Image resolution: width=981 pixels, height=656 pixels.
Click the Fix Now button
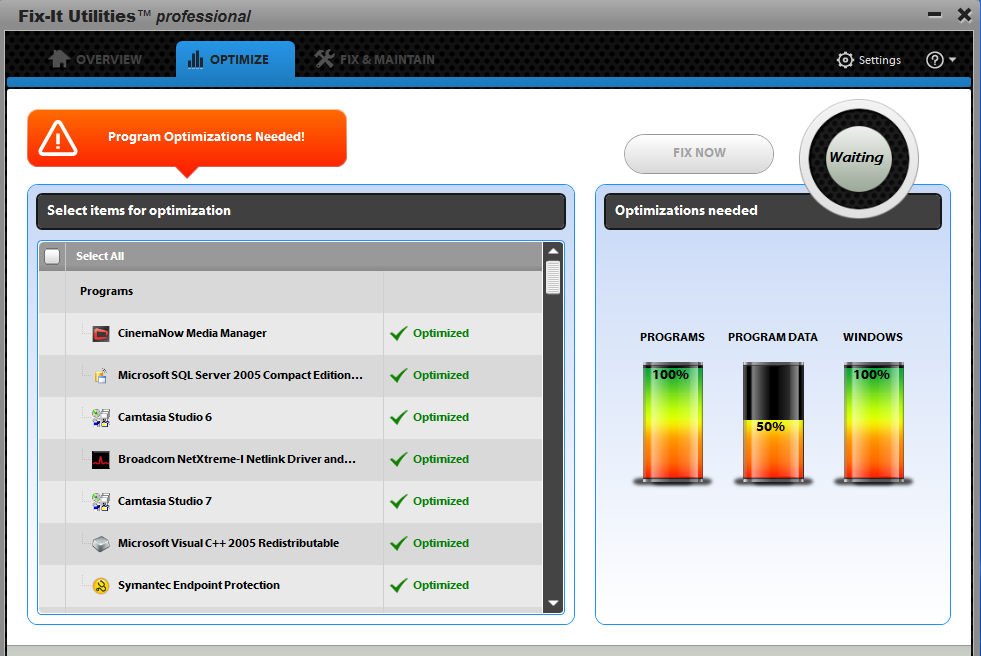699,153
